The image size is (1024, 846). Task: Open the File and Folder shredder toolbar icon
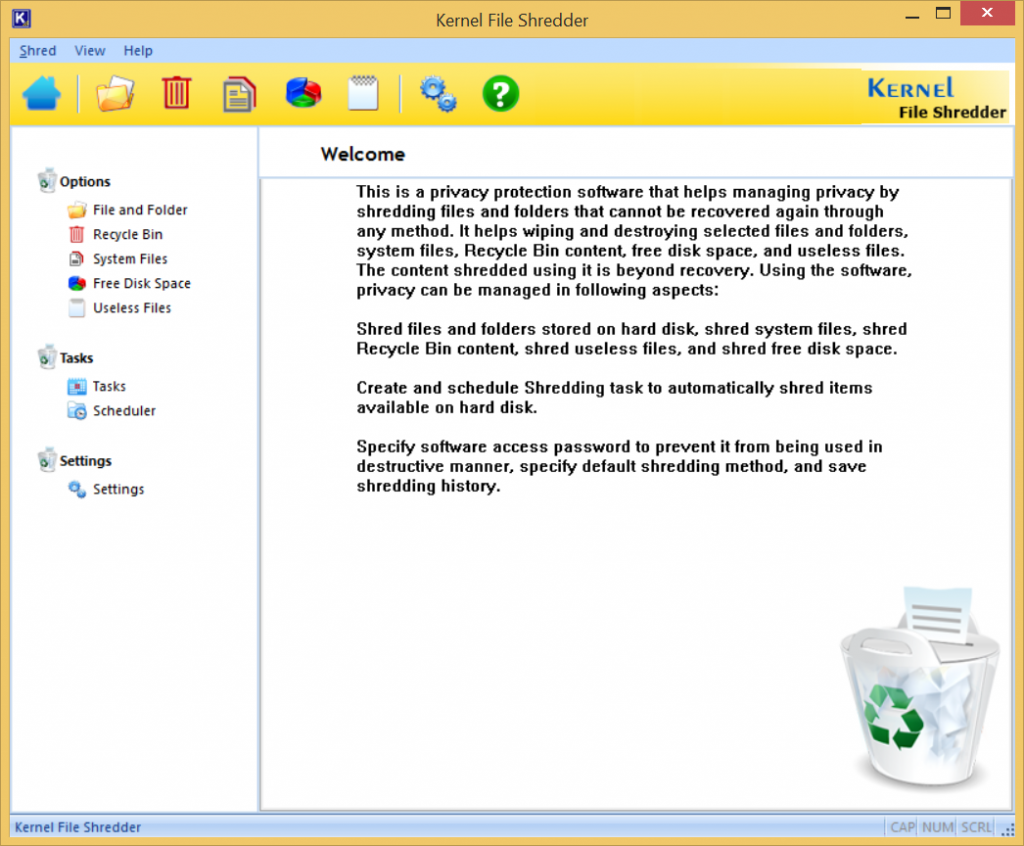(x=115, y=93)
